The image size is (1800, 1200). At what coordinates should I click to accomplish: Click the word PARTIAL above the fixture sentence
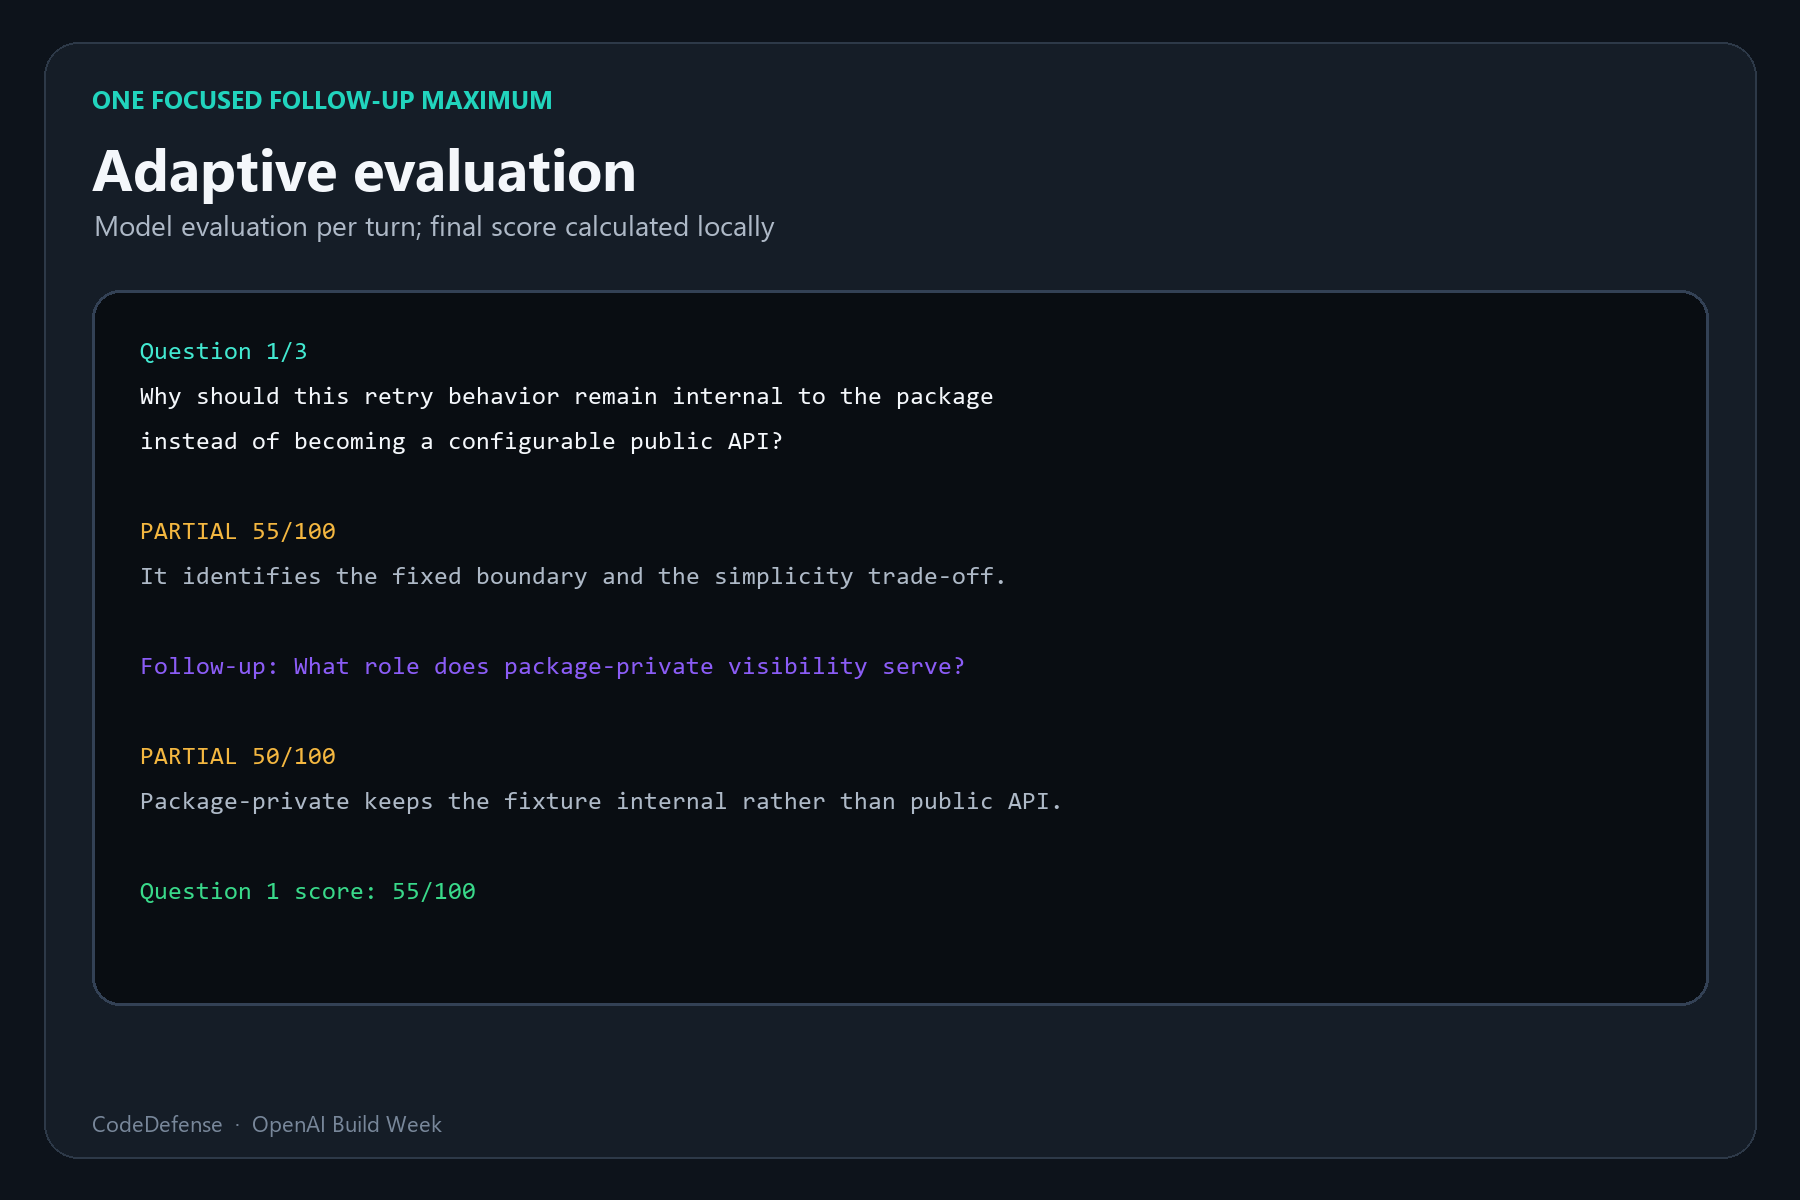(188, 756)
